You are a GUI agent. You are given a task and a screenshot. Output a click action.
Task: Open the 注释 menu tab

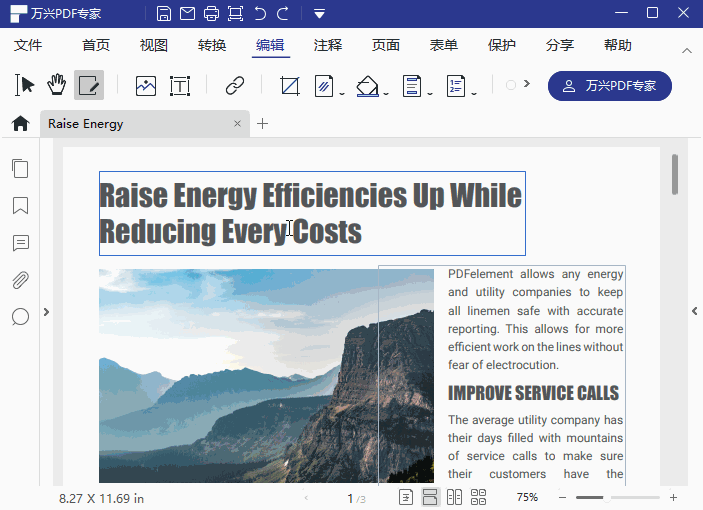coord(328,45)
